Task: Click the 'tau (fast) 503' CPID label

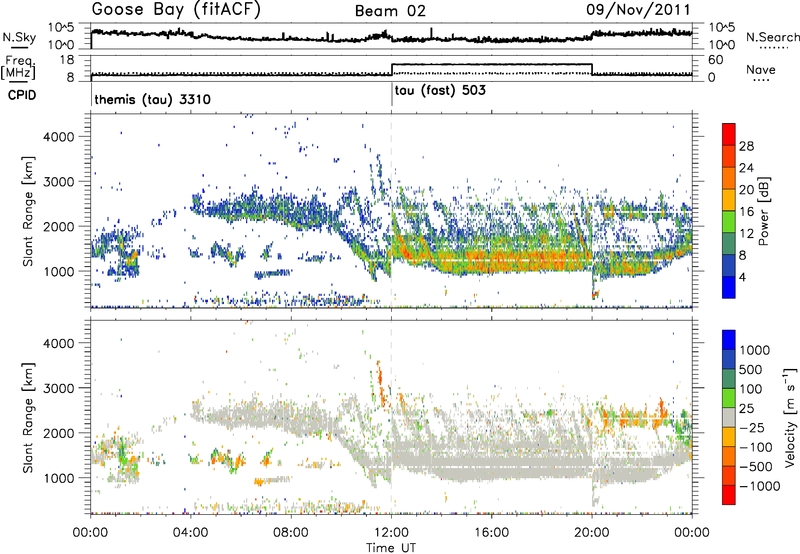Action: pyautogui.click(x=440, y=91)
